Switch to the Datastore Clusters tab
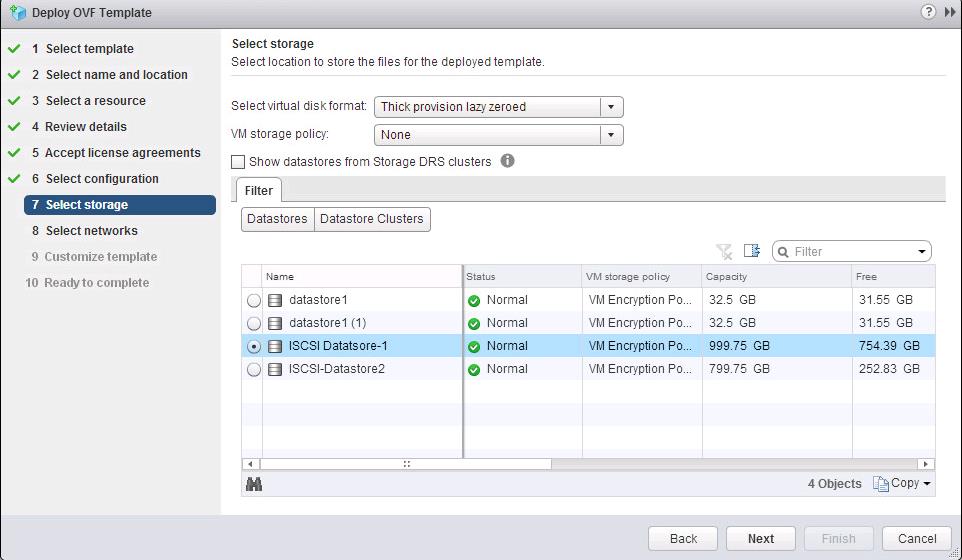Image resolution: width=962 pixels, height=560 pixels. (372, 219)
